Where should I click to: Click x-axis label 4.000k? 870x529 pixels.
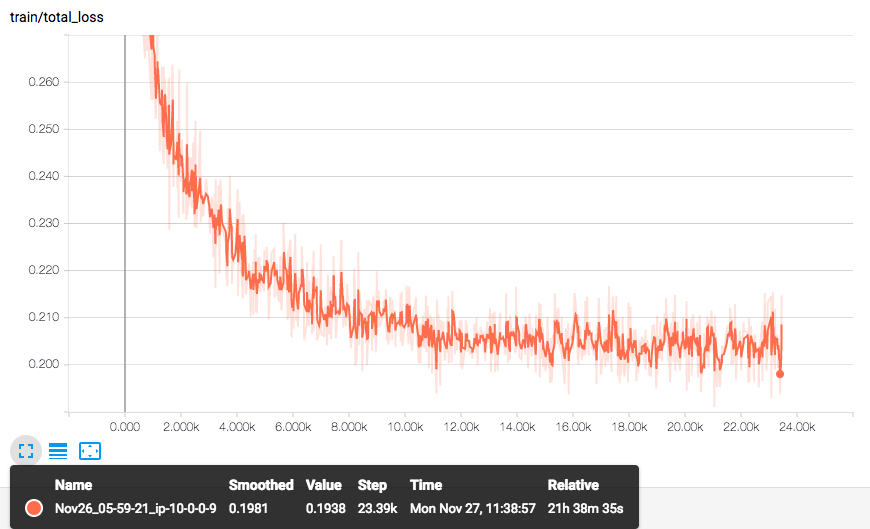tap(237, 427)
